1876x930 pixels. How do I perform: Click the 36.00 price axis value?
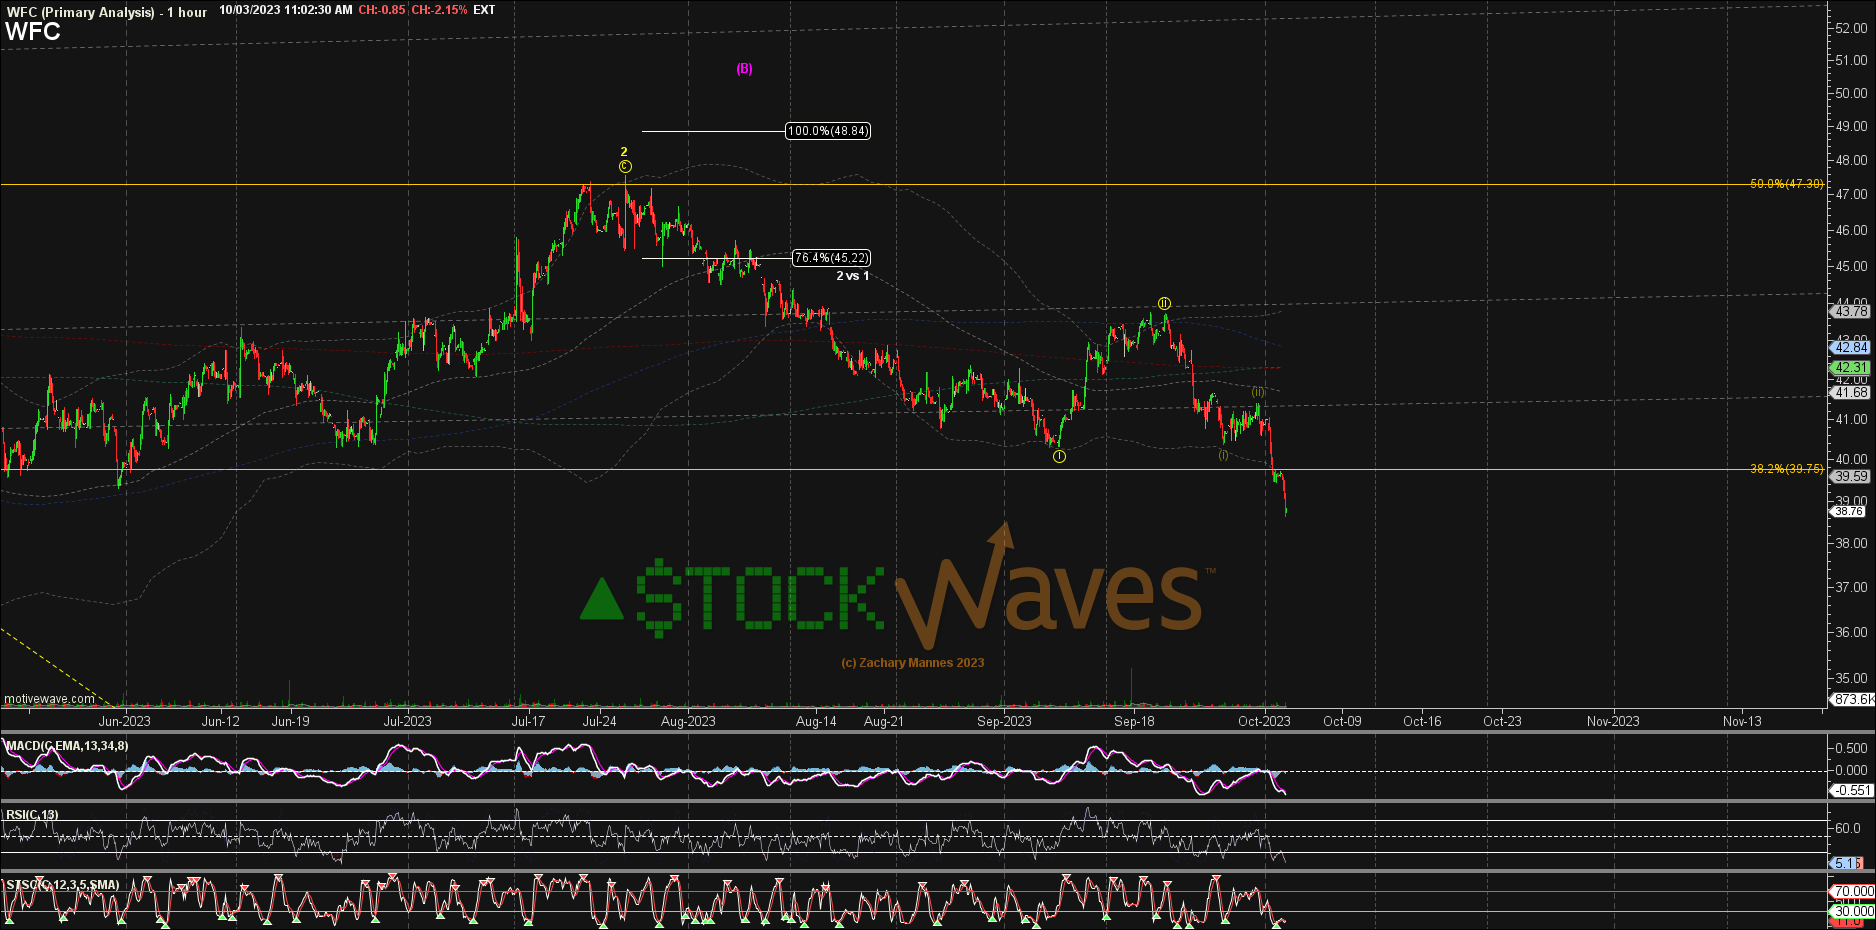coord(1851,632)
